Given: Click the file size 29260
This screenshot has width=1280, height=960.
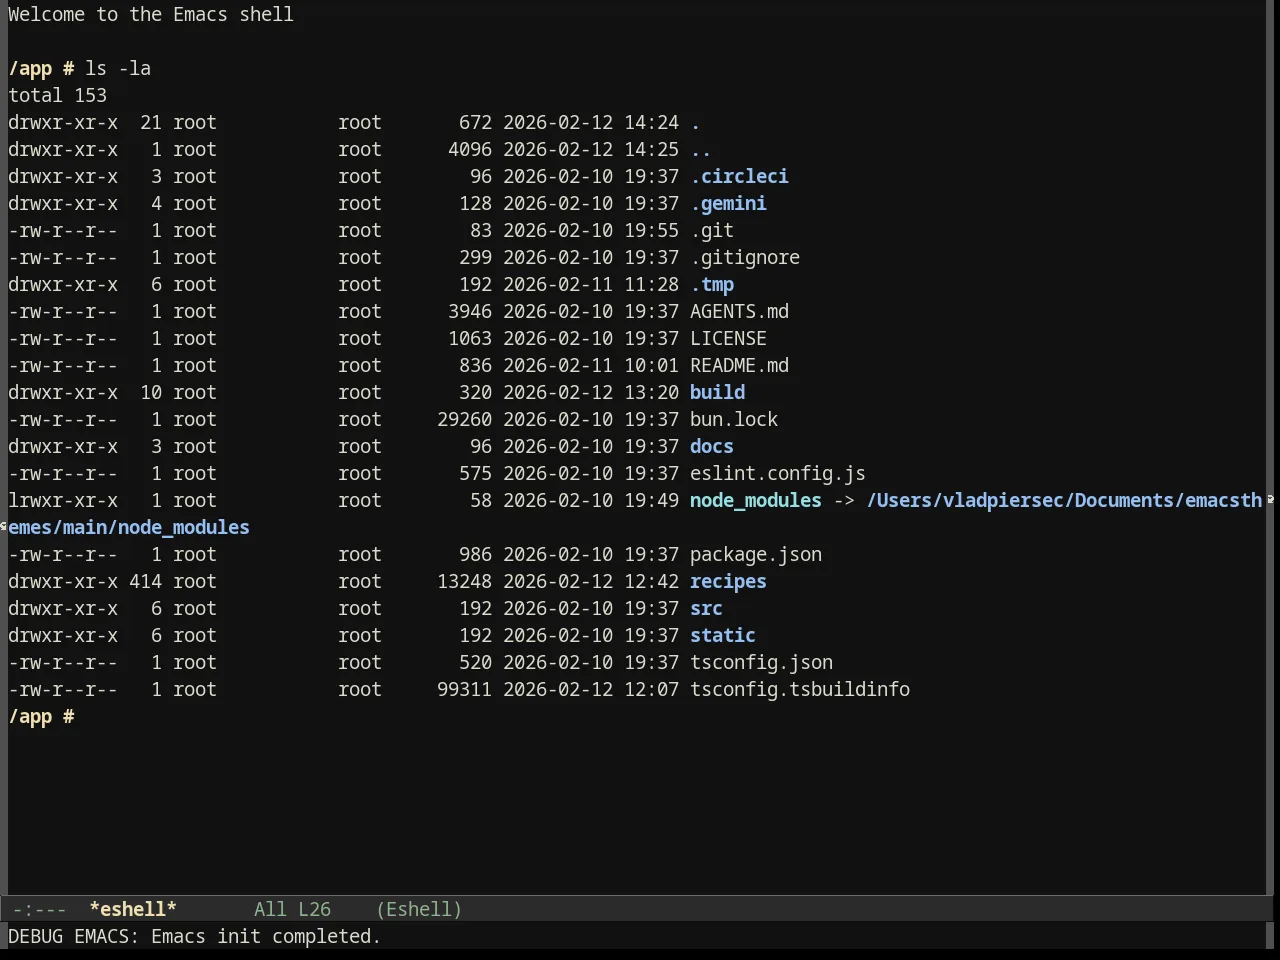Looking at the screenshot, I should click(x=464, y=419).
